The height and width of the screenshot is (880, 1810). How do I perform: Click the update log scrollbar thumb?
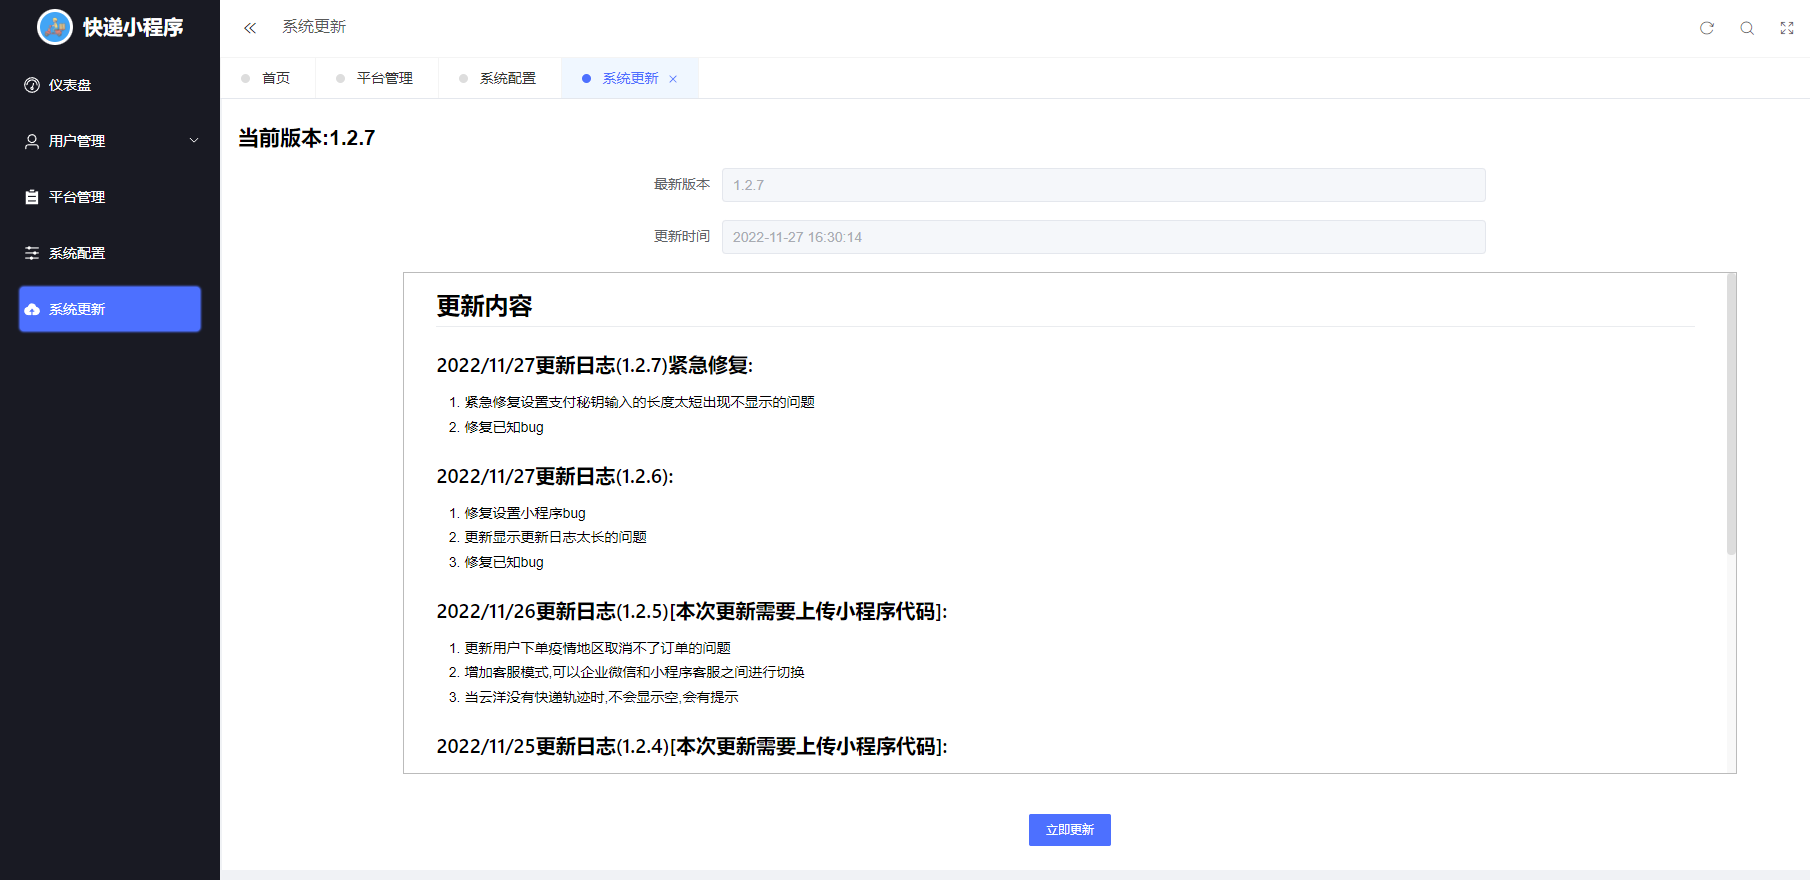click(x=1731, y=414)
